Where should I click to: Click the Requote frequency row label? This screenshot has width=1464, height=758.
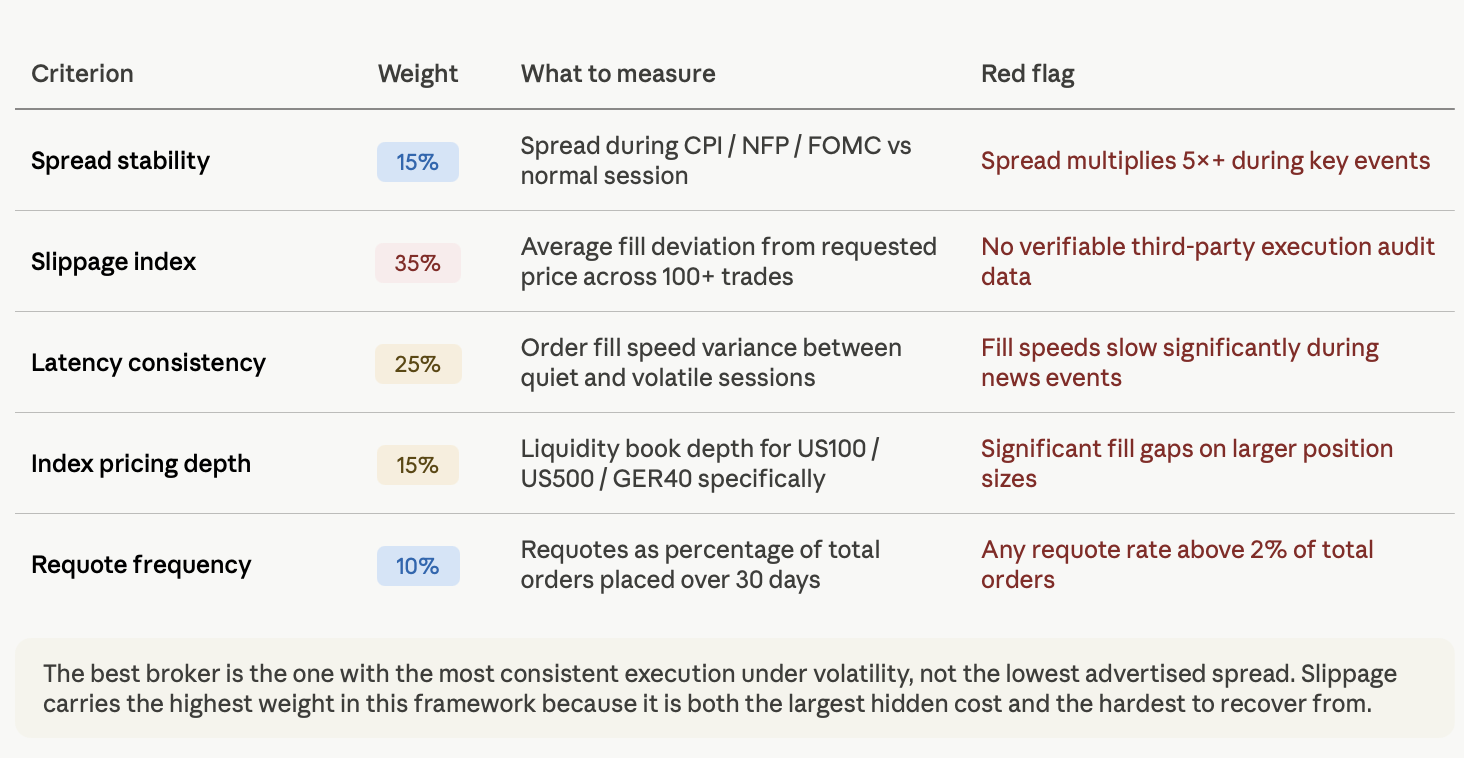click(x=141, y=565)
